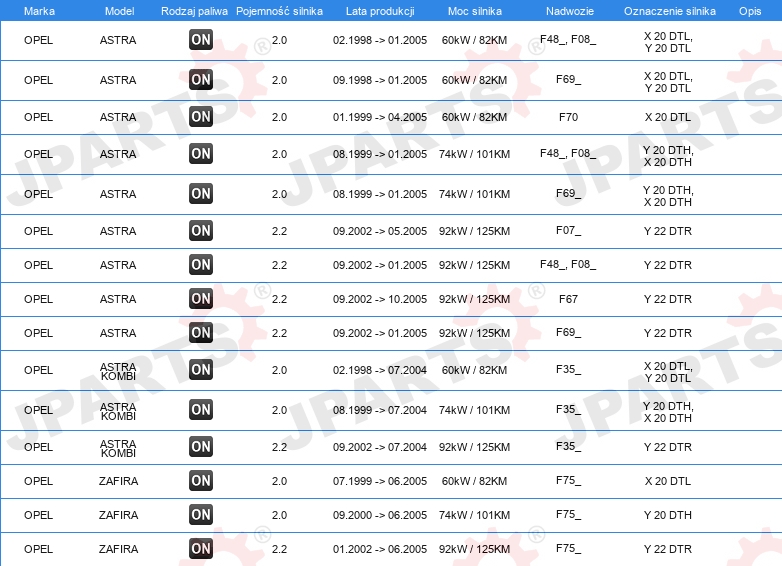
Task: Click 74kW / 101KM in the Astra Kombi row
Action: pyautogui.click(x=474, y=410)
